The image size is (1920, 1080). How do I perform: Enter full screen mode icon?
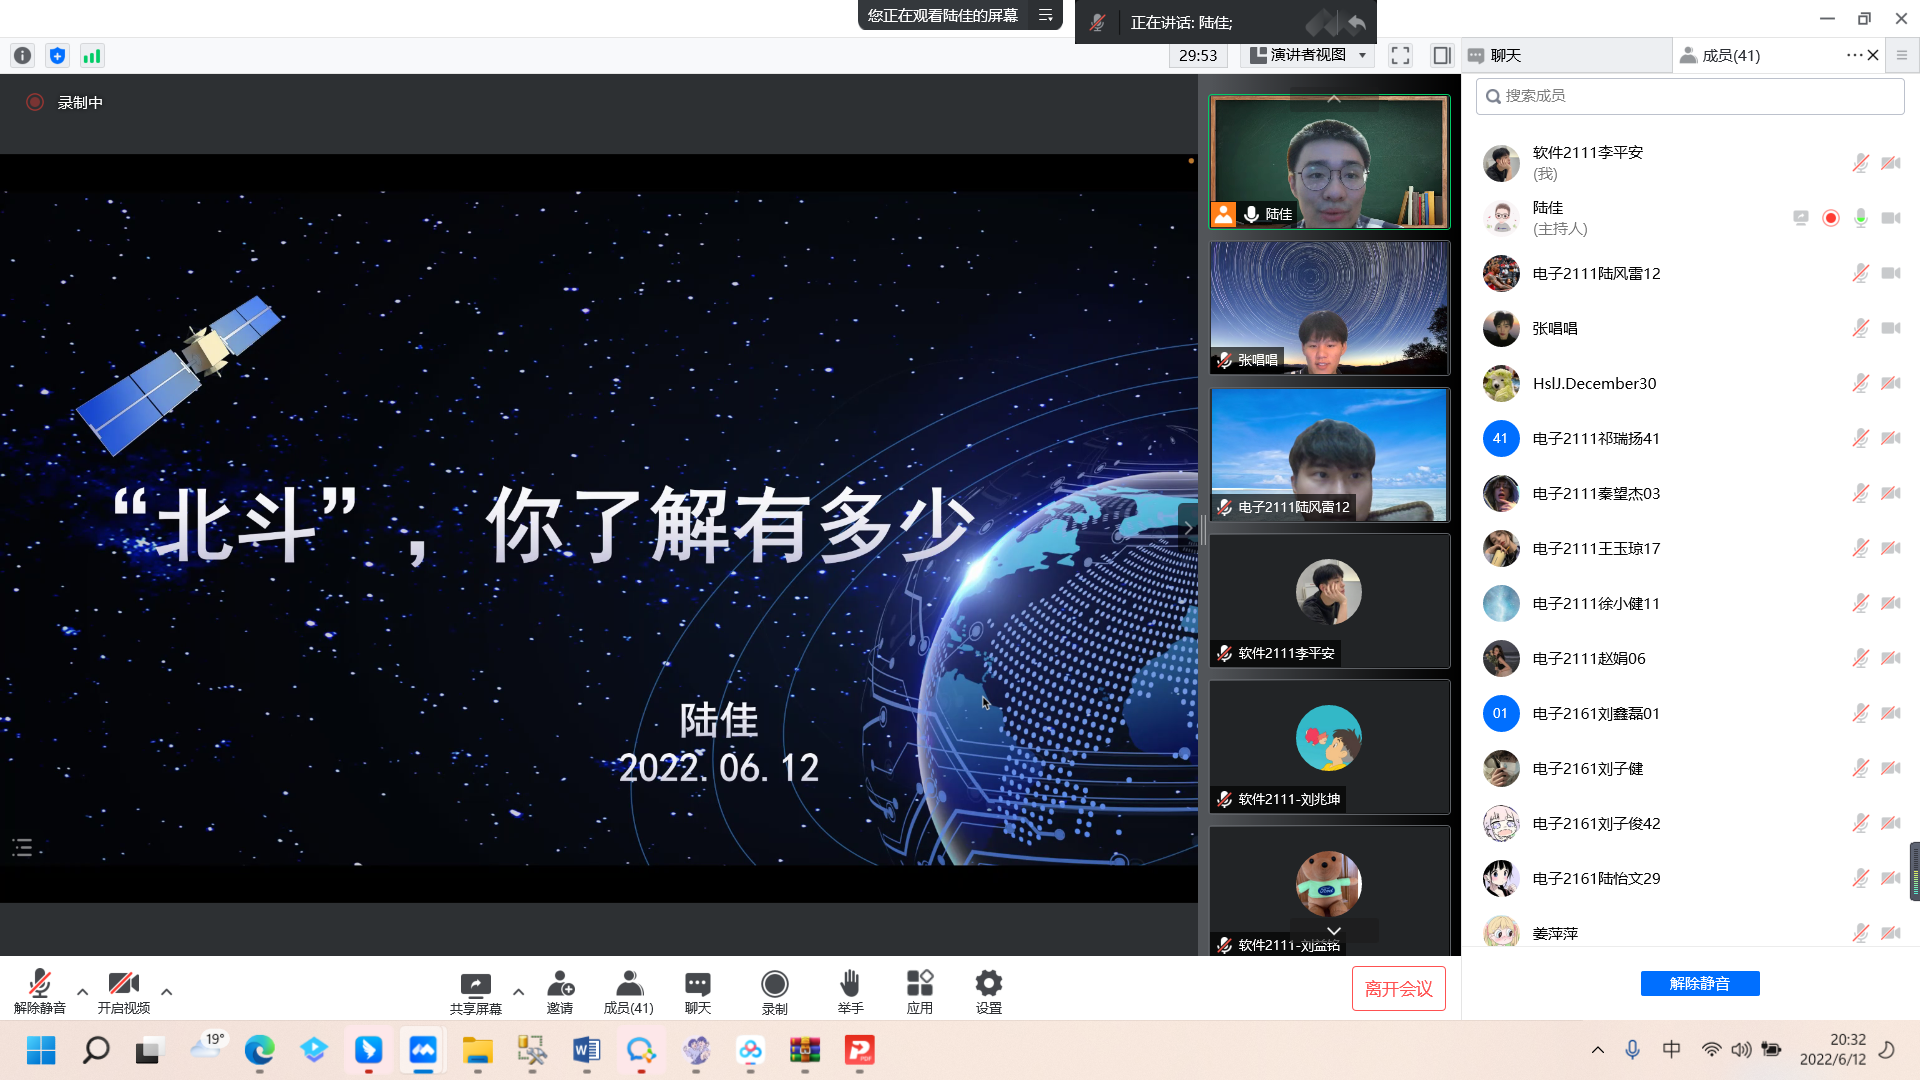coord(1400,56)
